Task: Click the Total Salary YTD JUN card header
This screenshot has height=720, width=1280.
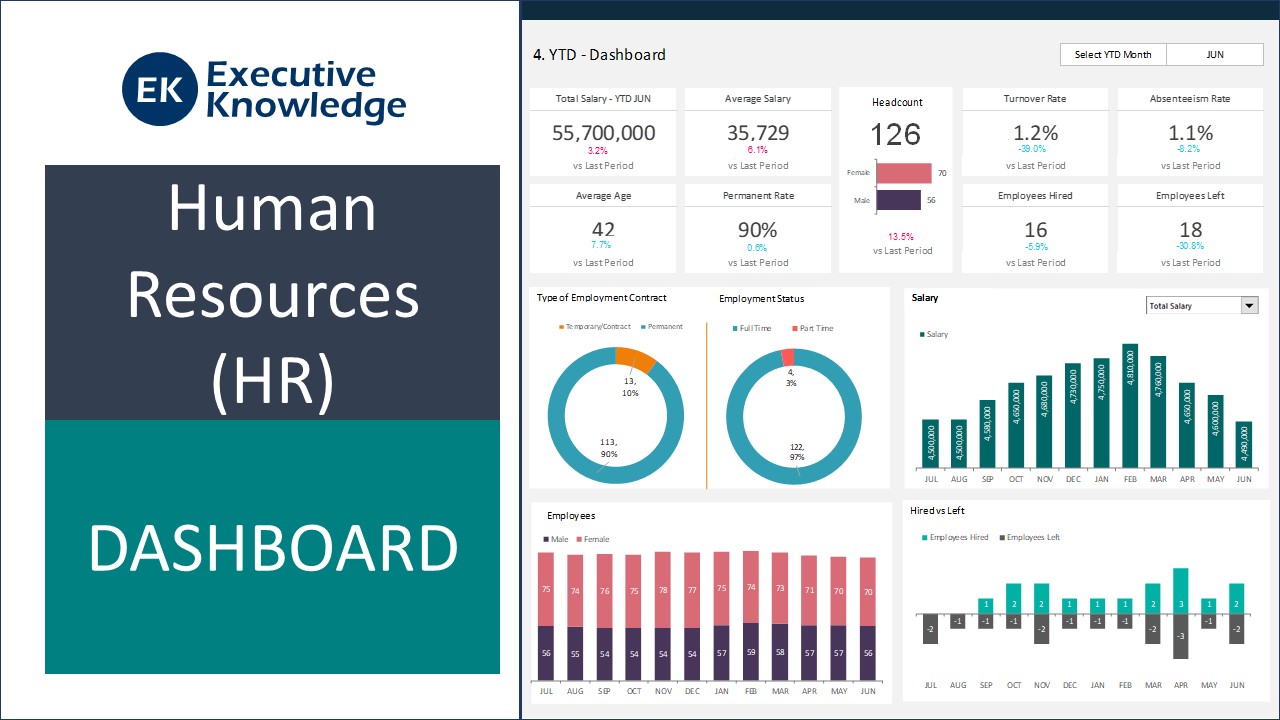Action: click(x=603, y=99)
